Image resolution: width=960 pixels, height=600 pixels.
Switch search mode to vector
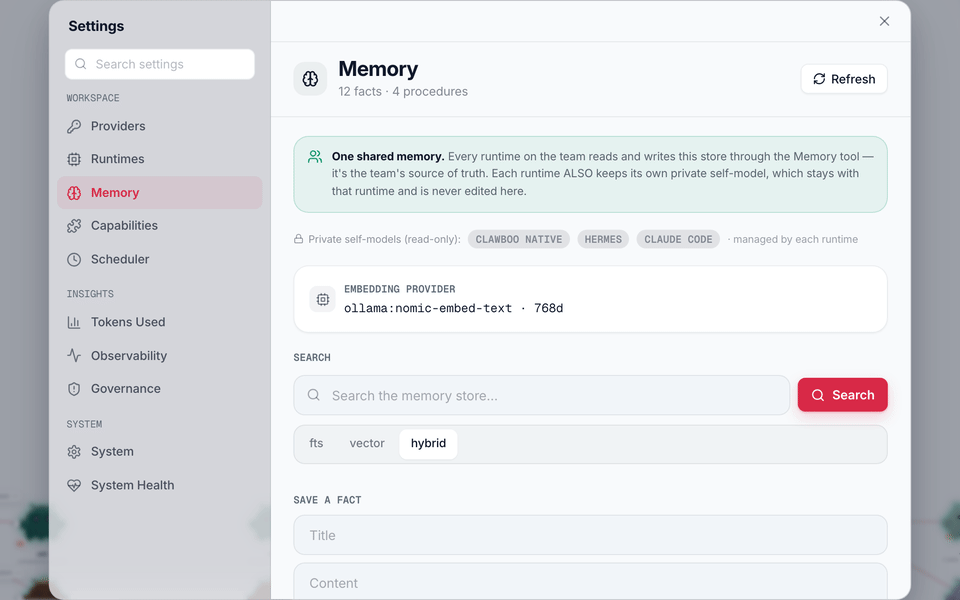coord(367,443)
